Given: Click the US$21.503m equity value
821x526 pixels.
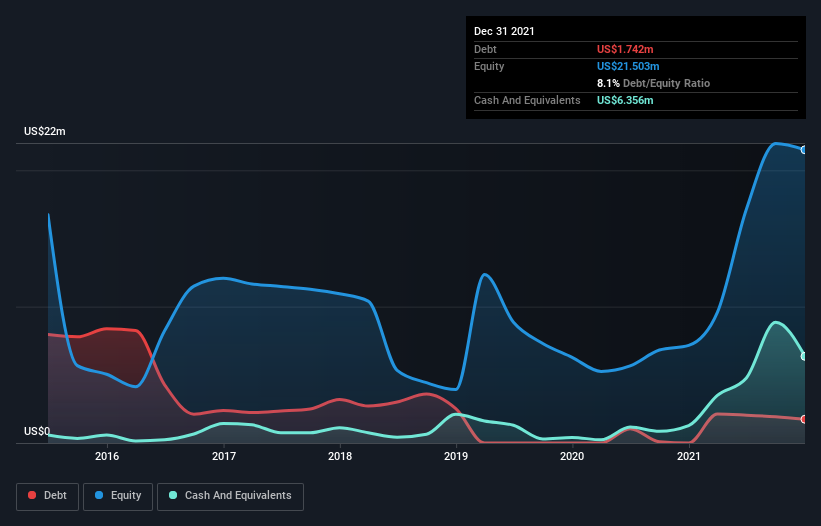Looking at the screenshot, I should tap(628, 66).
